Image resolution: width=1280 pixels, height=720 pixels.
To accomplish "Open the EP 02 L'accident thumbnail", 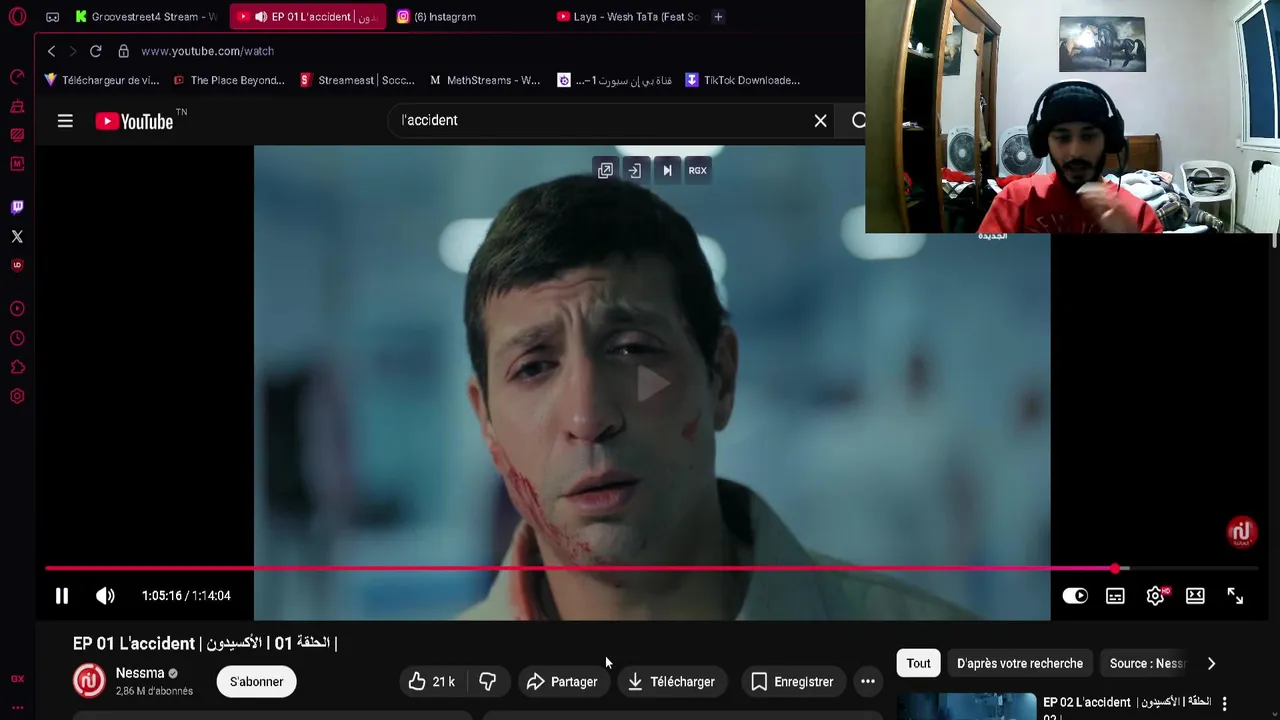I will click(x=966, y=706).
